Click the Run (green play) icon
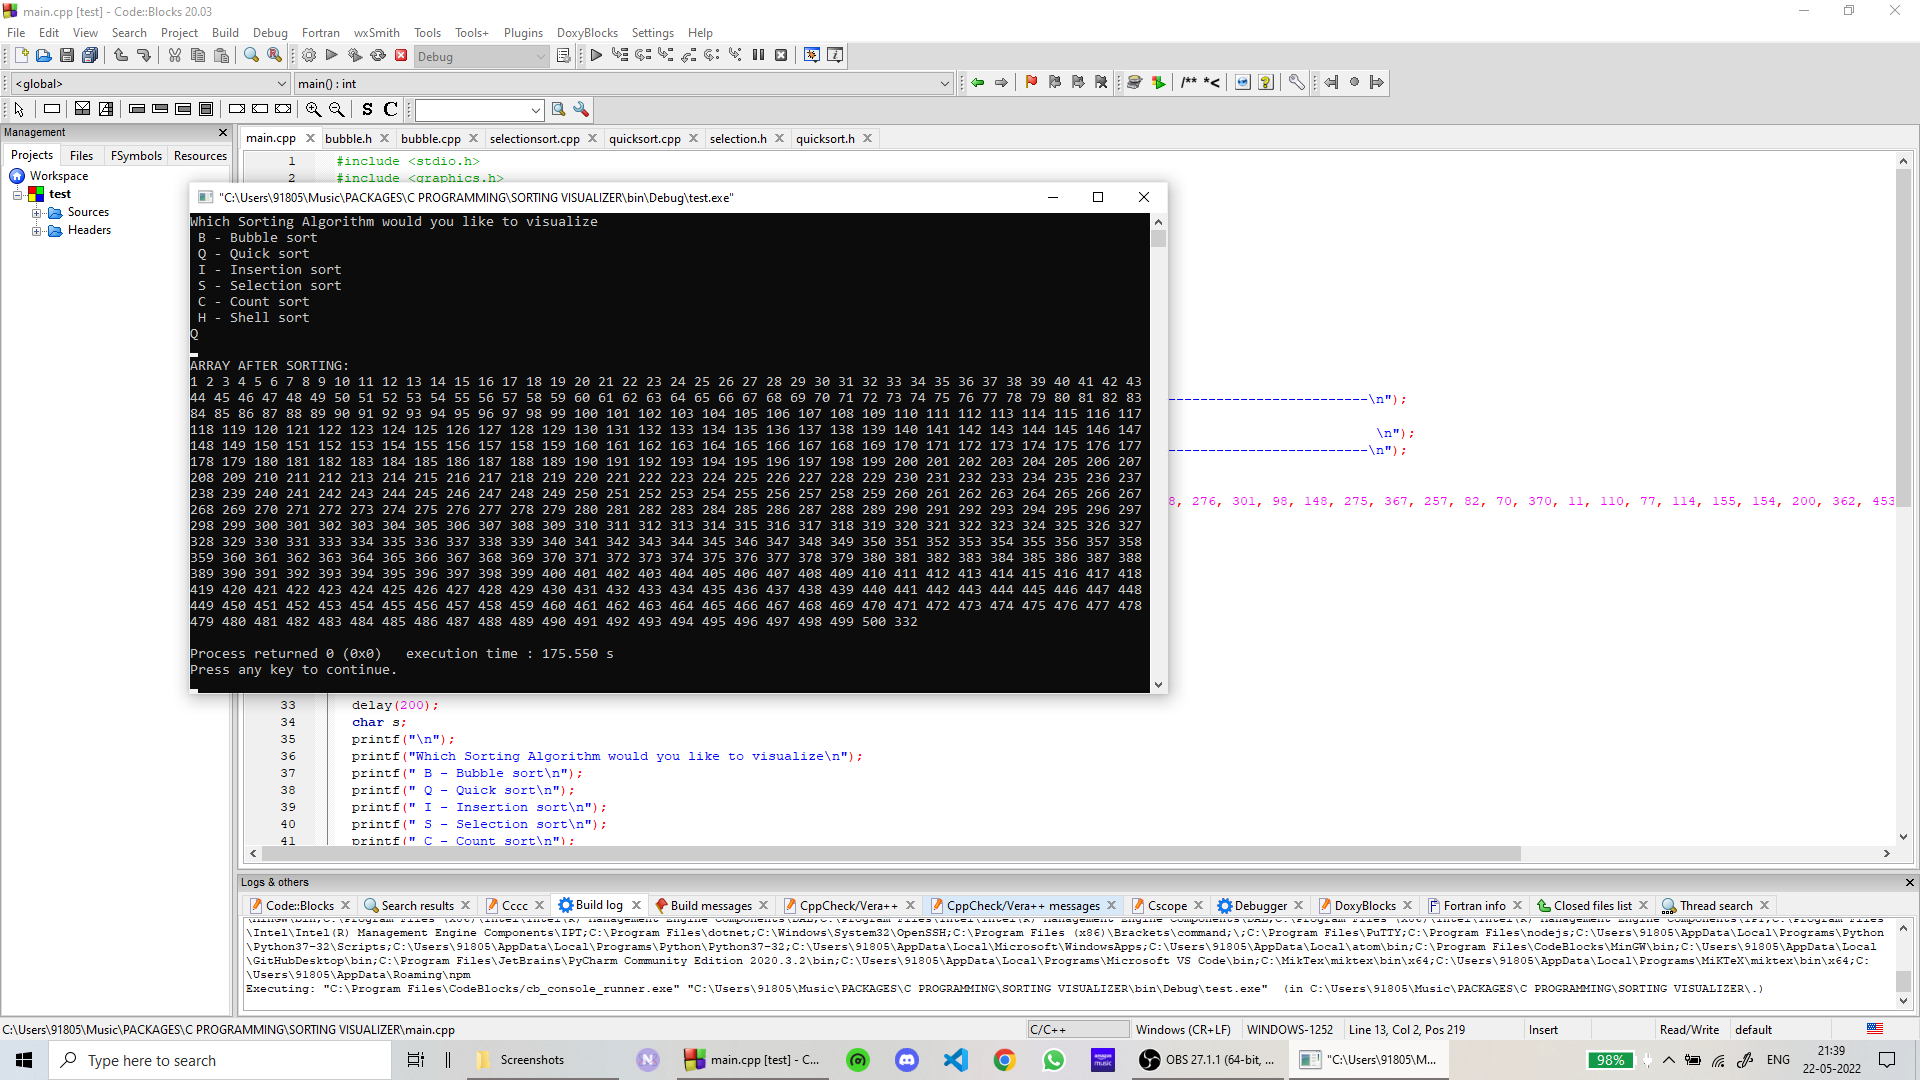The image size is (1920, 1080). coord(330,55)
